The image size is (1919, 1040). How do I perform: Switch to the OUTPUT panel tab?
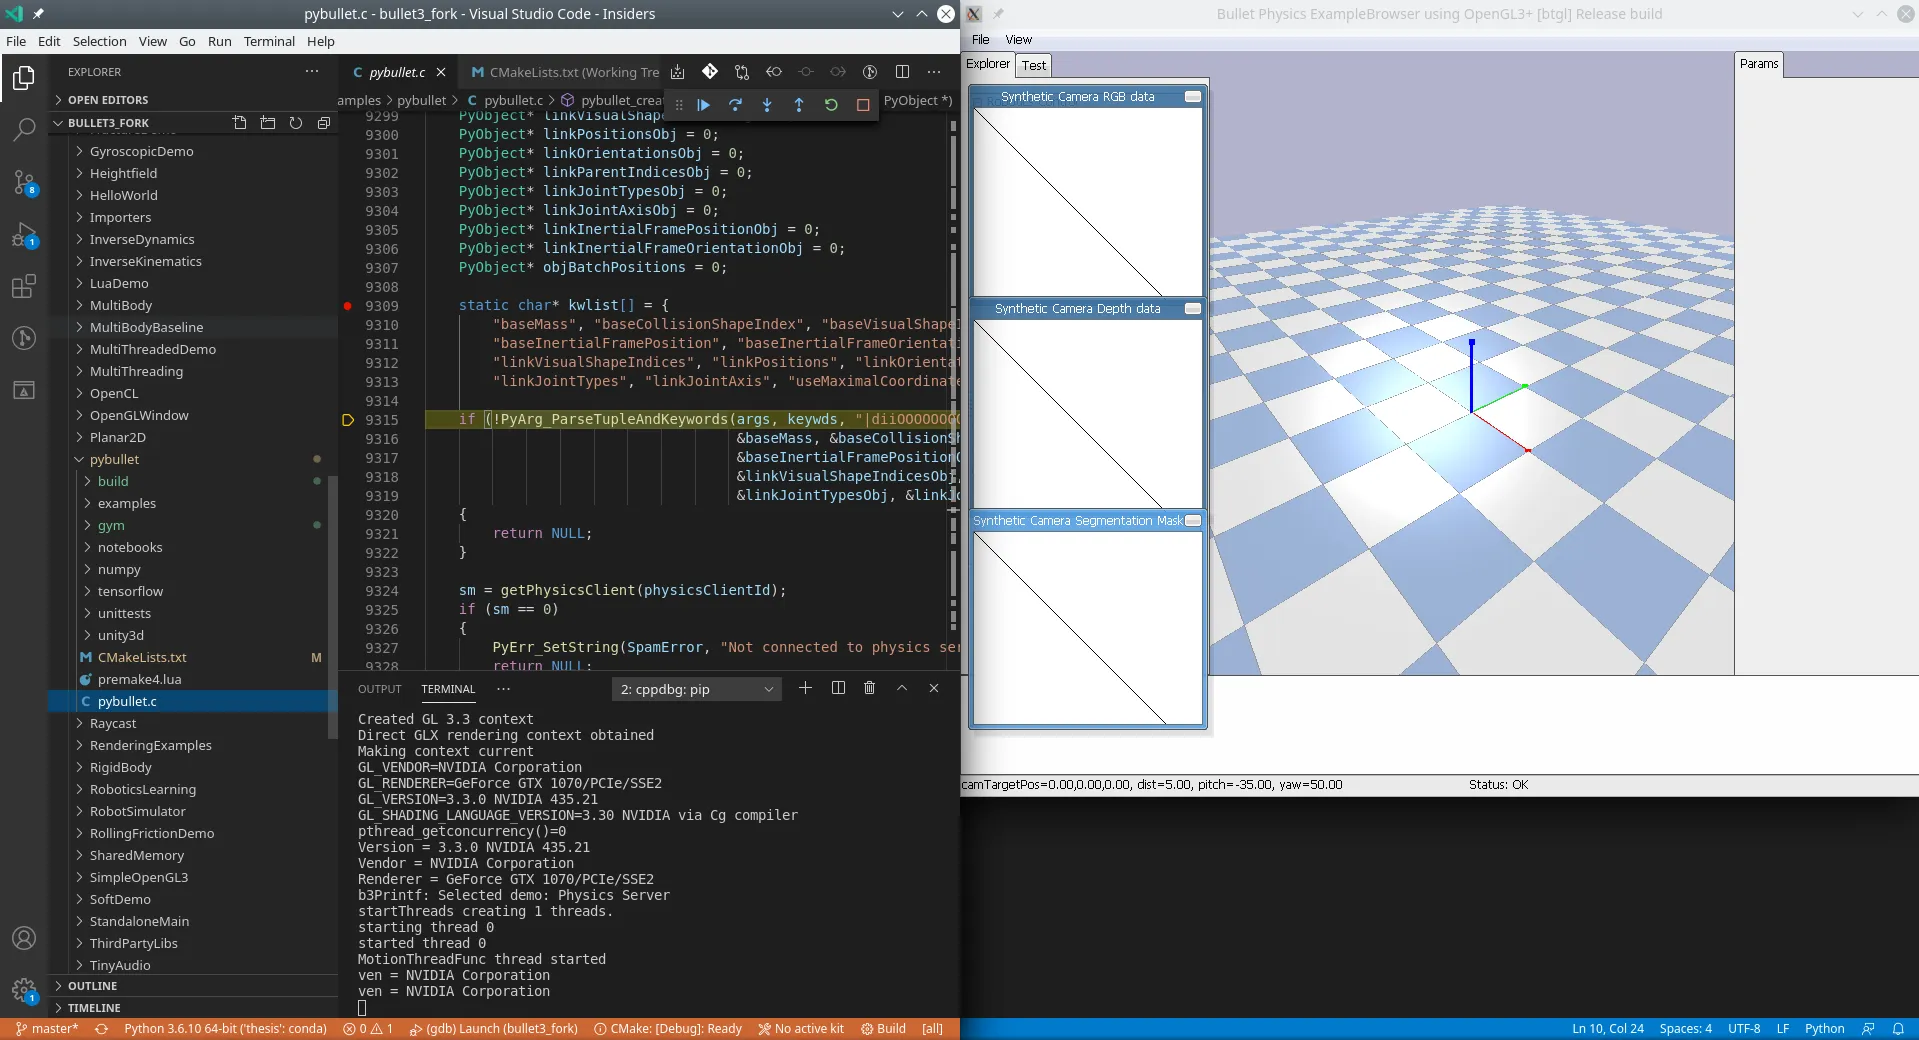click(379, 689)
